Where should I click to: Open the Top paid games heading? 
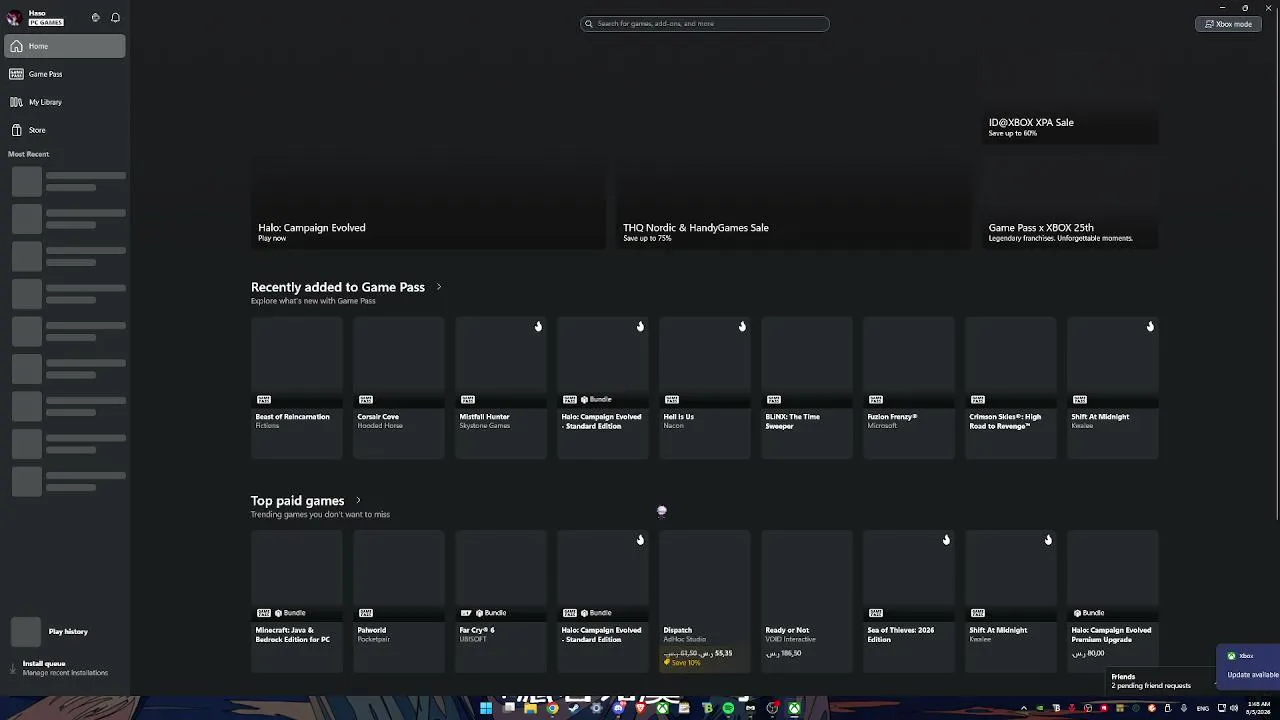click(297, 501)
